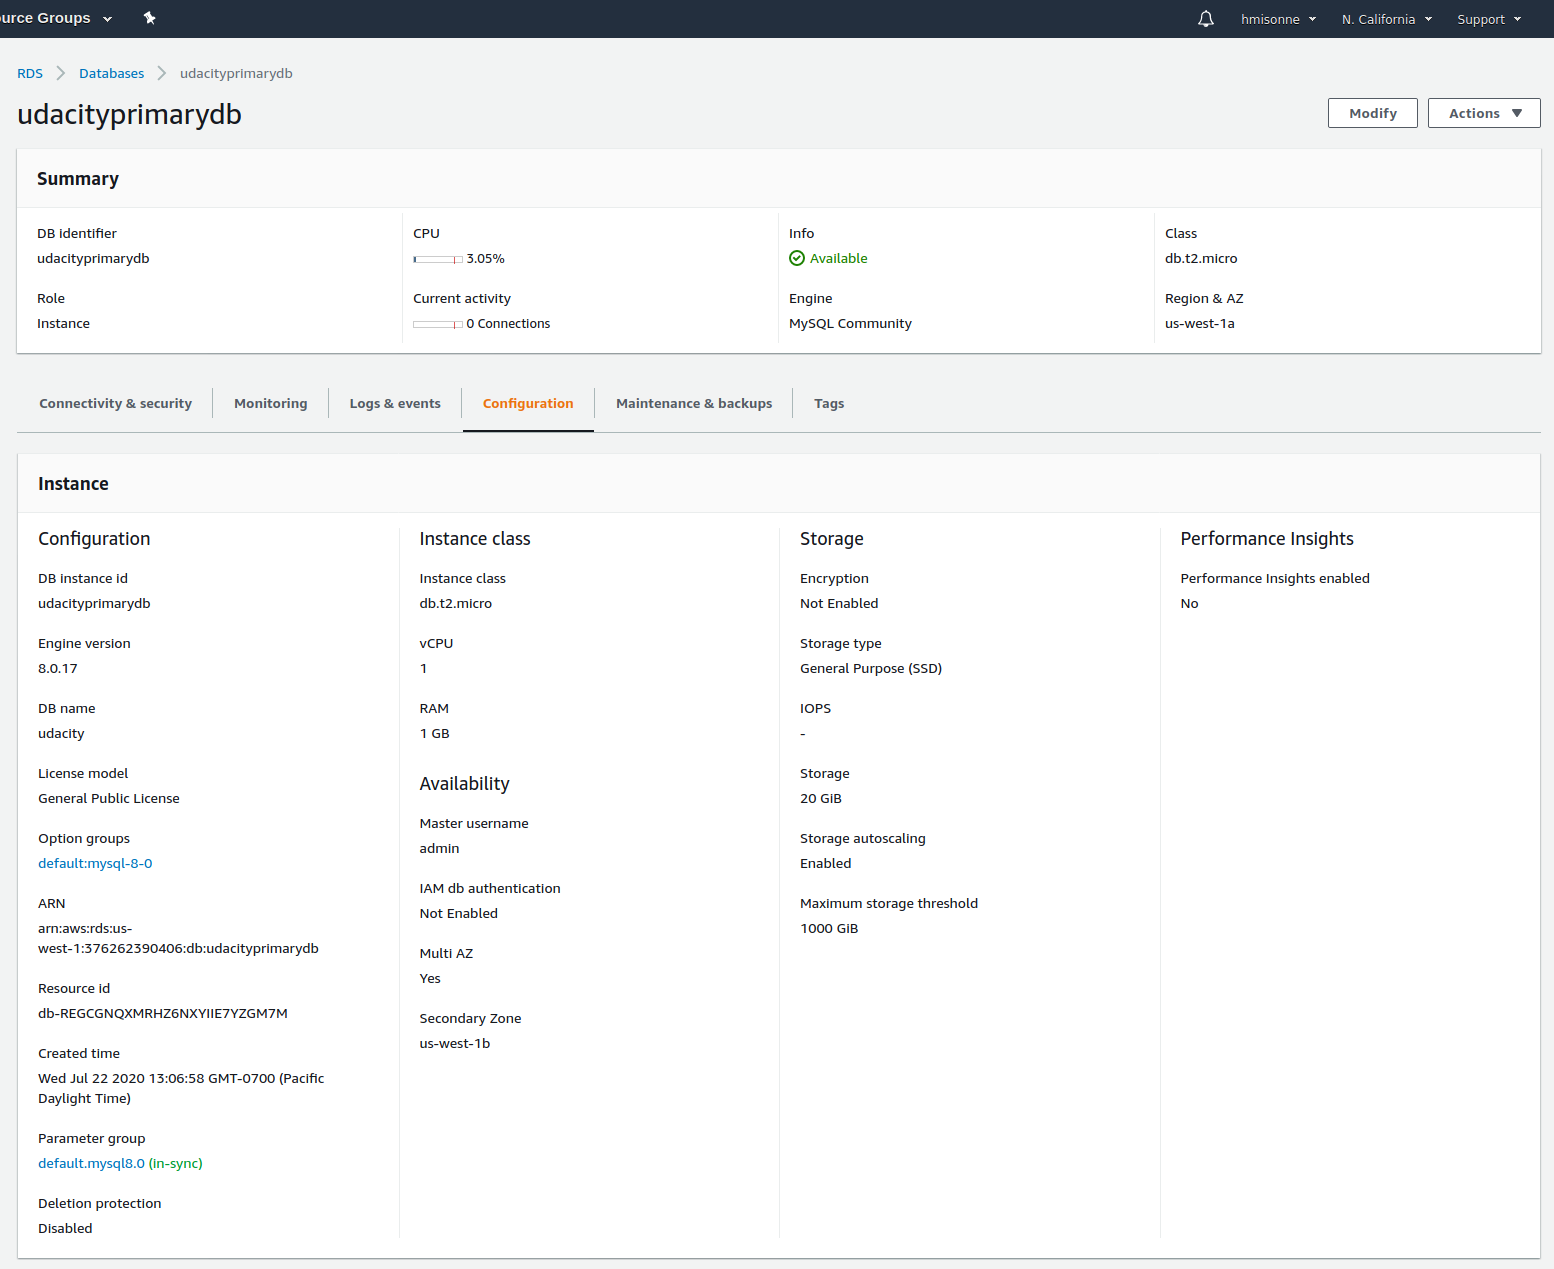
Task: Switch to Connectivity & security tab
Action: tap(116, 403)
